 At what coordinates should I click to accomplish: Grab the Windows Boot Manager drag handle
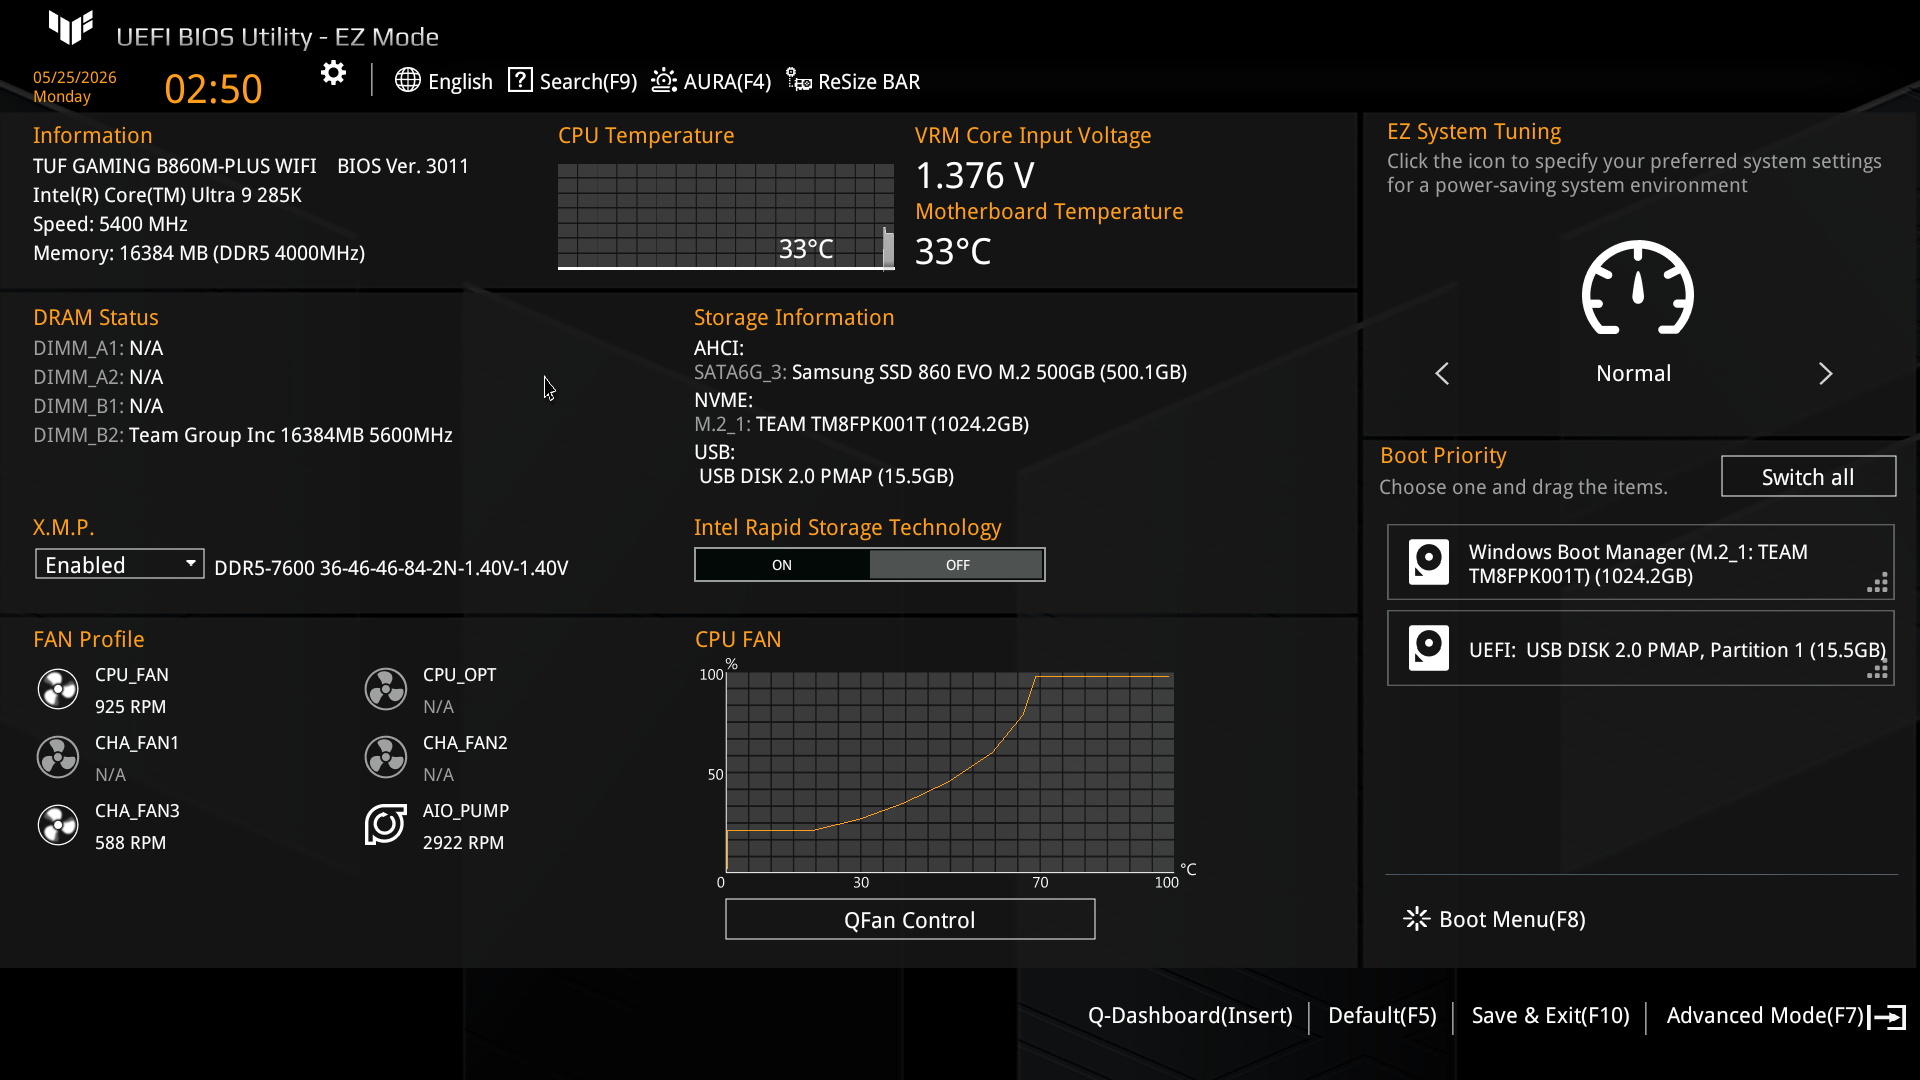1878,583
